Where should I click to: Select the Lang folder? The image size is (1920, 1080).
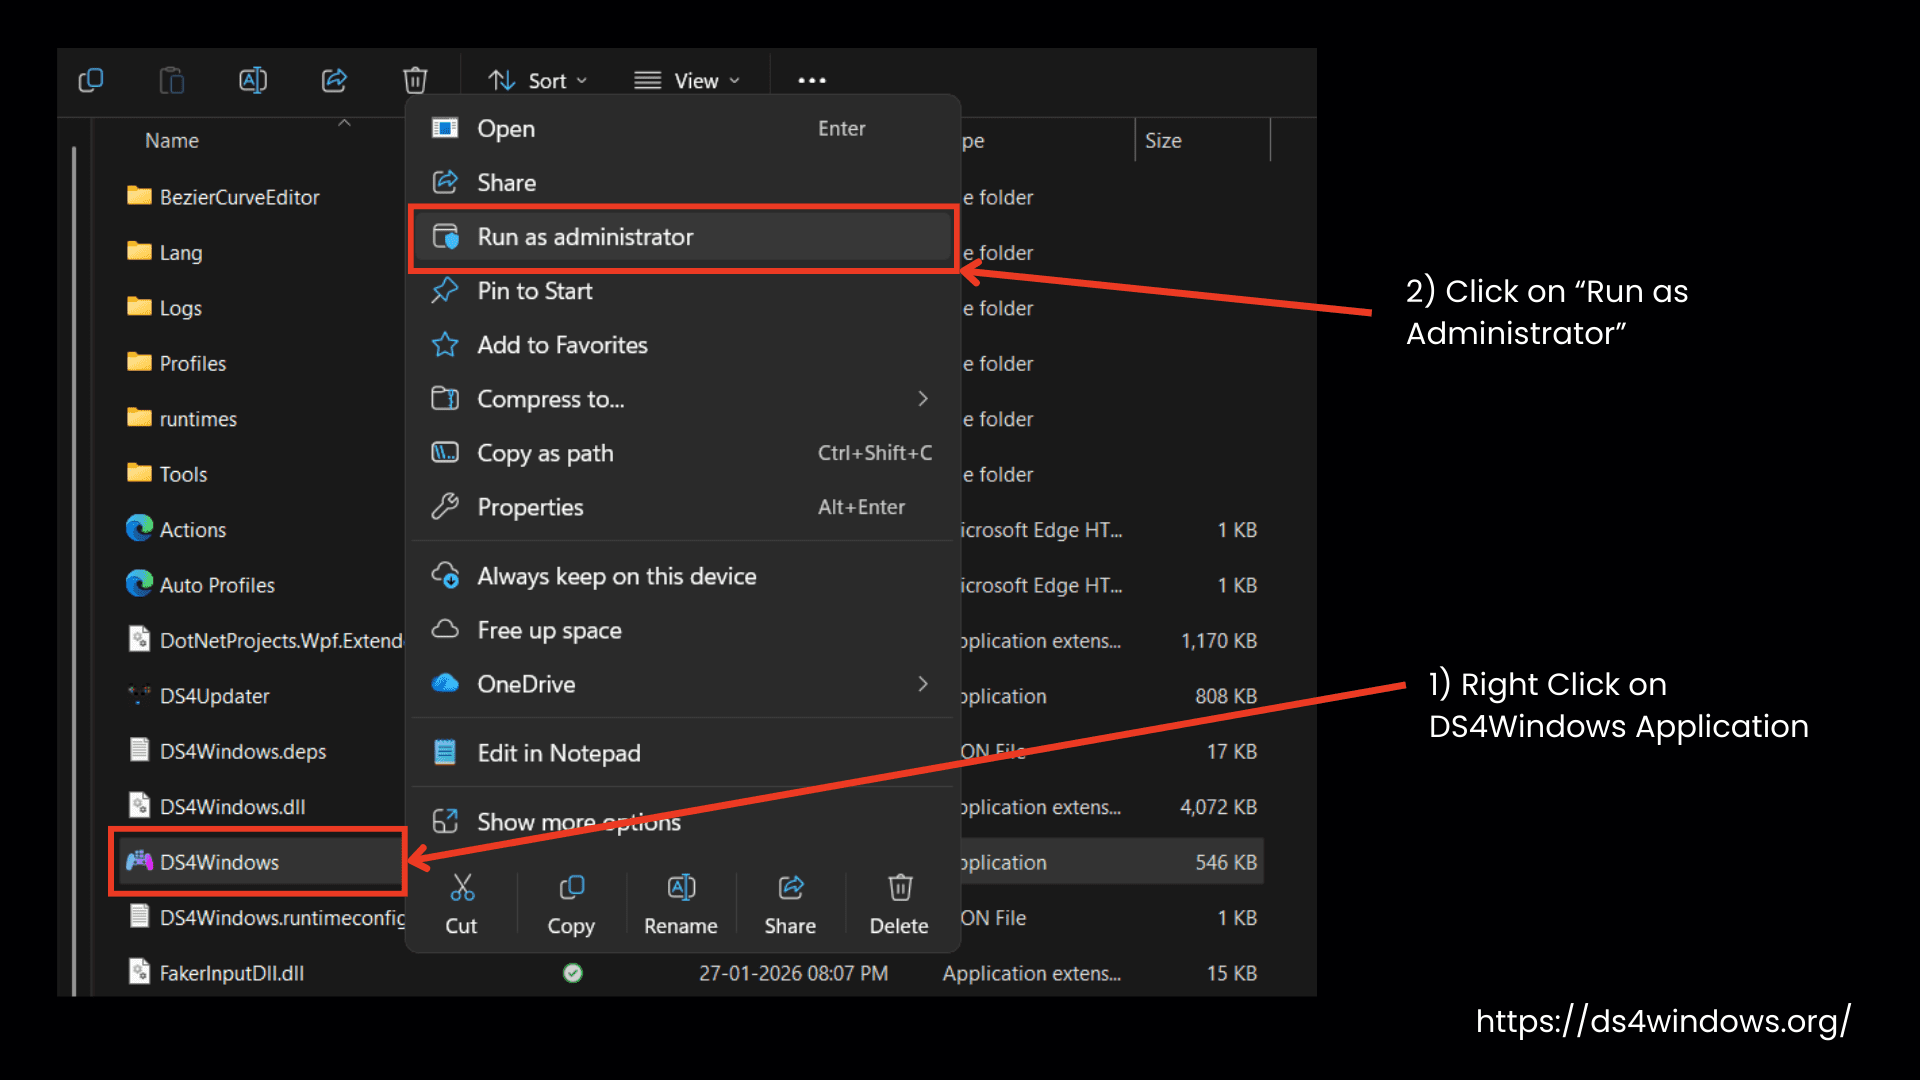165,252
